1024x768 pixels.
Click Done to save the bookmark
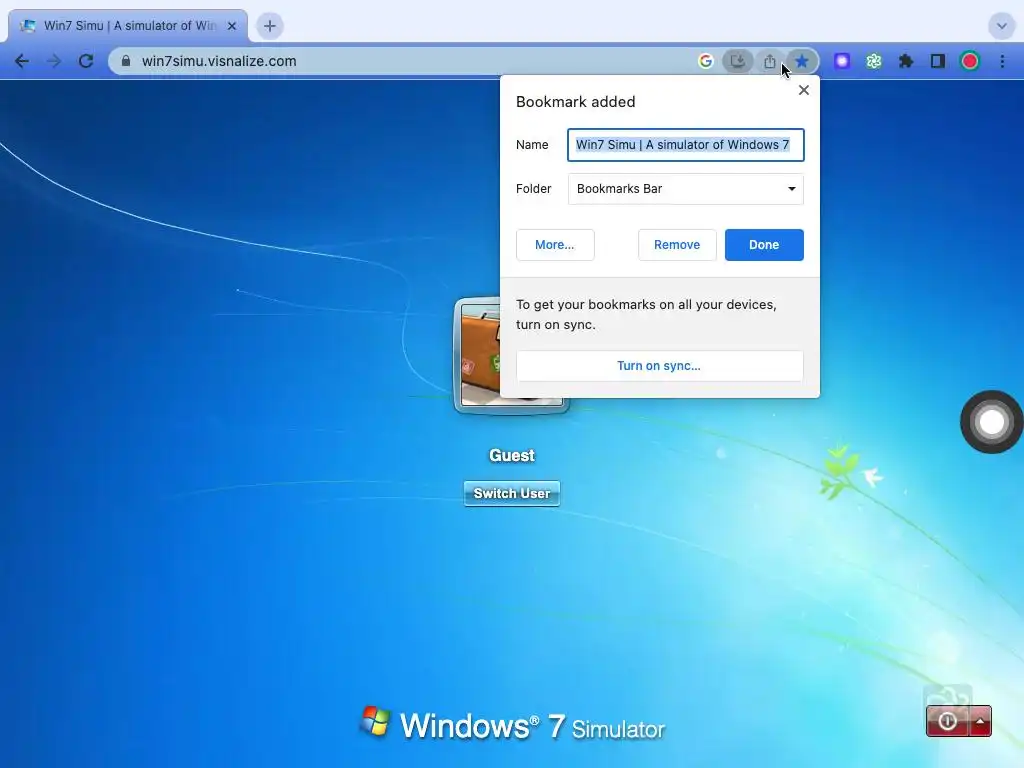click(764, 245)
